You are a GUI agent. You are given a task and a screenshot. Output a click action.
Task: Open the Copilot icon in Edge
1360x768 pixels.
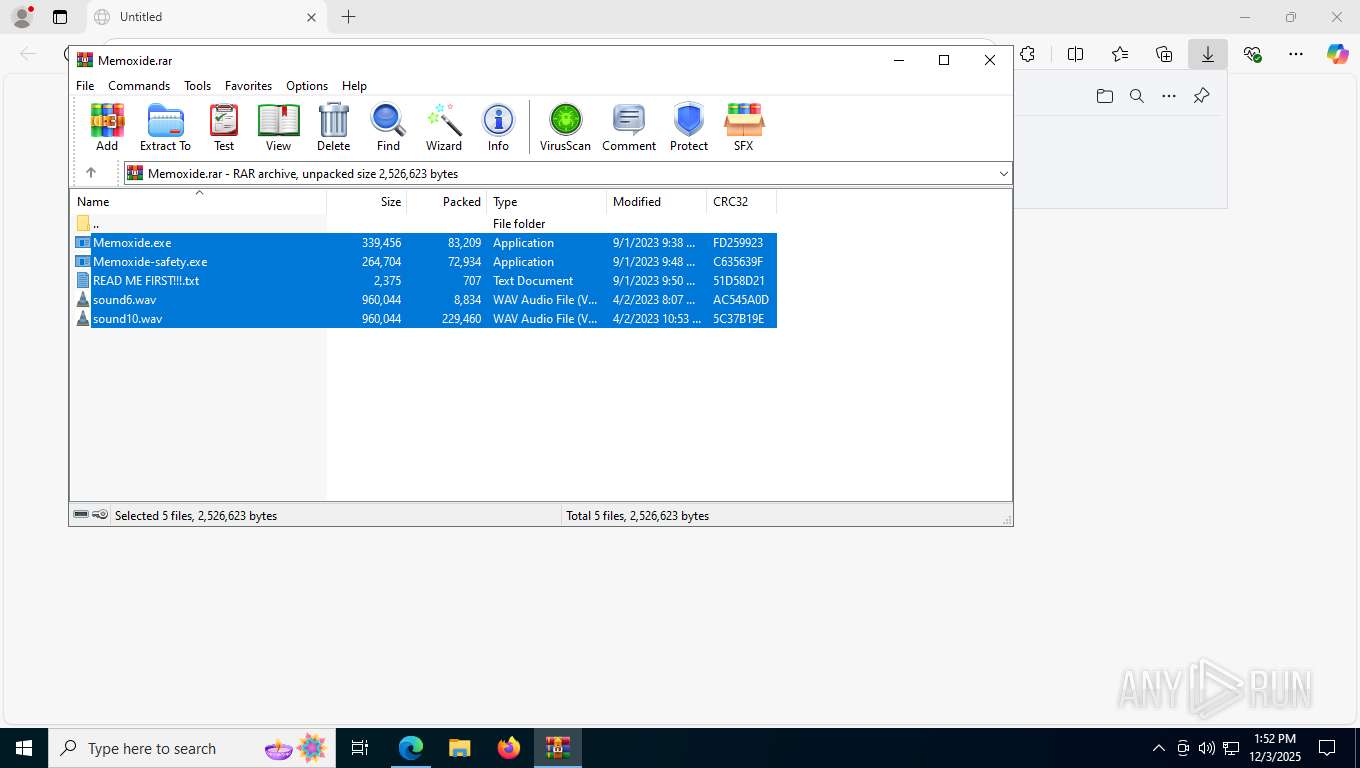tap(1337, 54)
